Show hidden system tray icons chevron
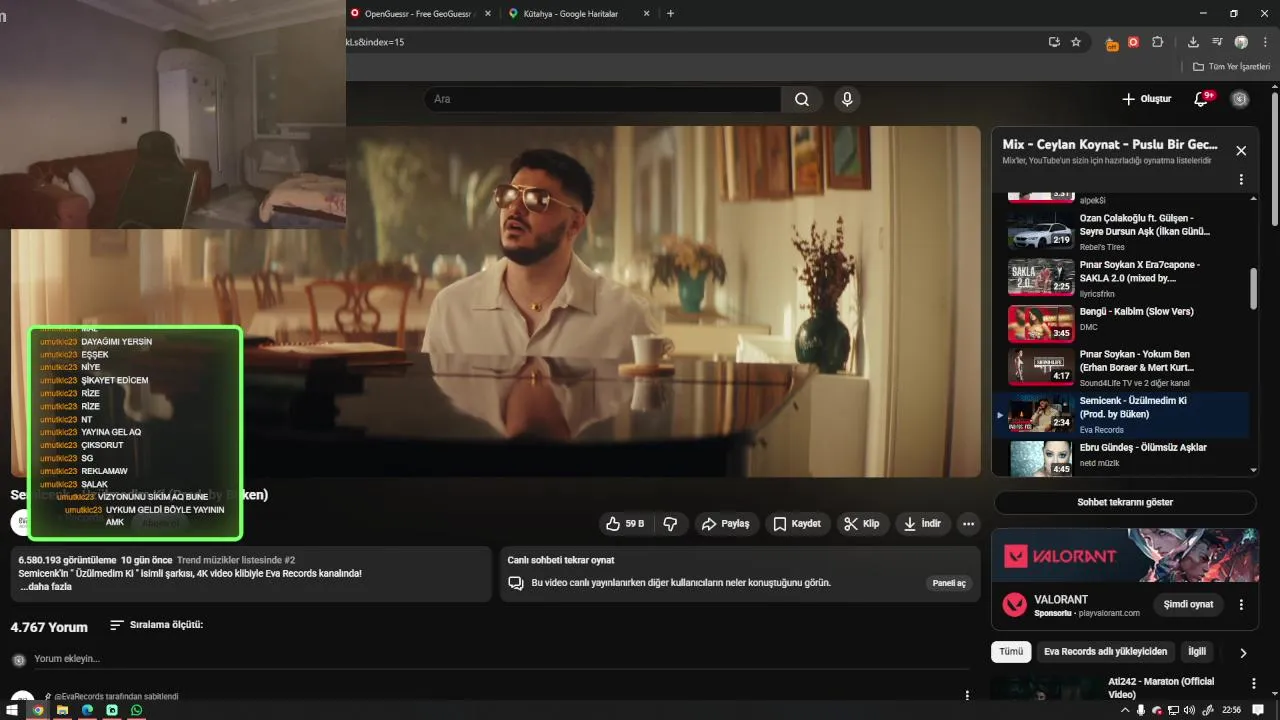The width and height of the screenshot is (1280, 720). tap(1125, 710)
